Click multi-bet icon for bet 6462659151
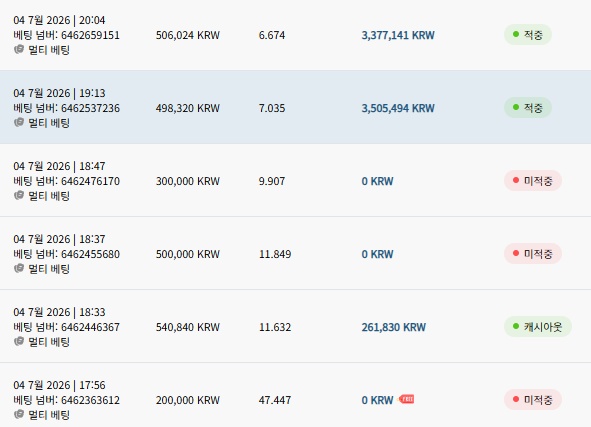 click(x=19, y=49)
